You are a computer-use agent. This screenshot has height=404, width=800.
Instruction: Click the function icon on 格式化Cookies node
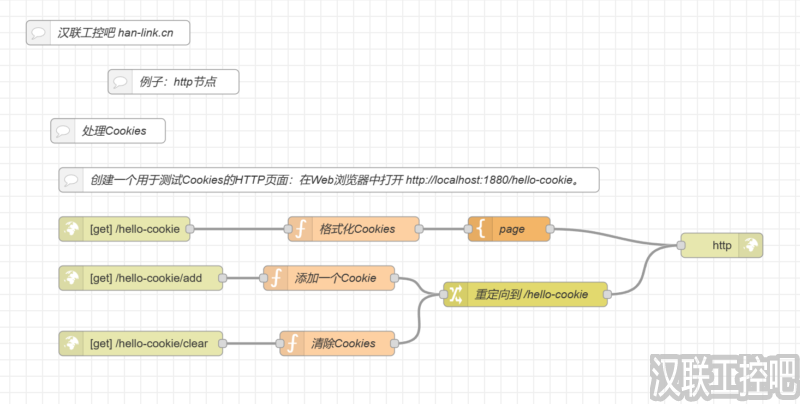pyautogui.click(x=299, y=229)
